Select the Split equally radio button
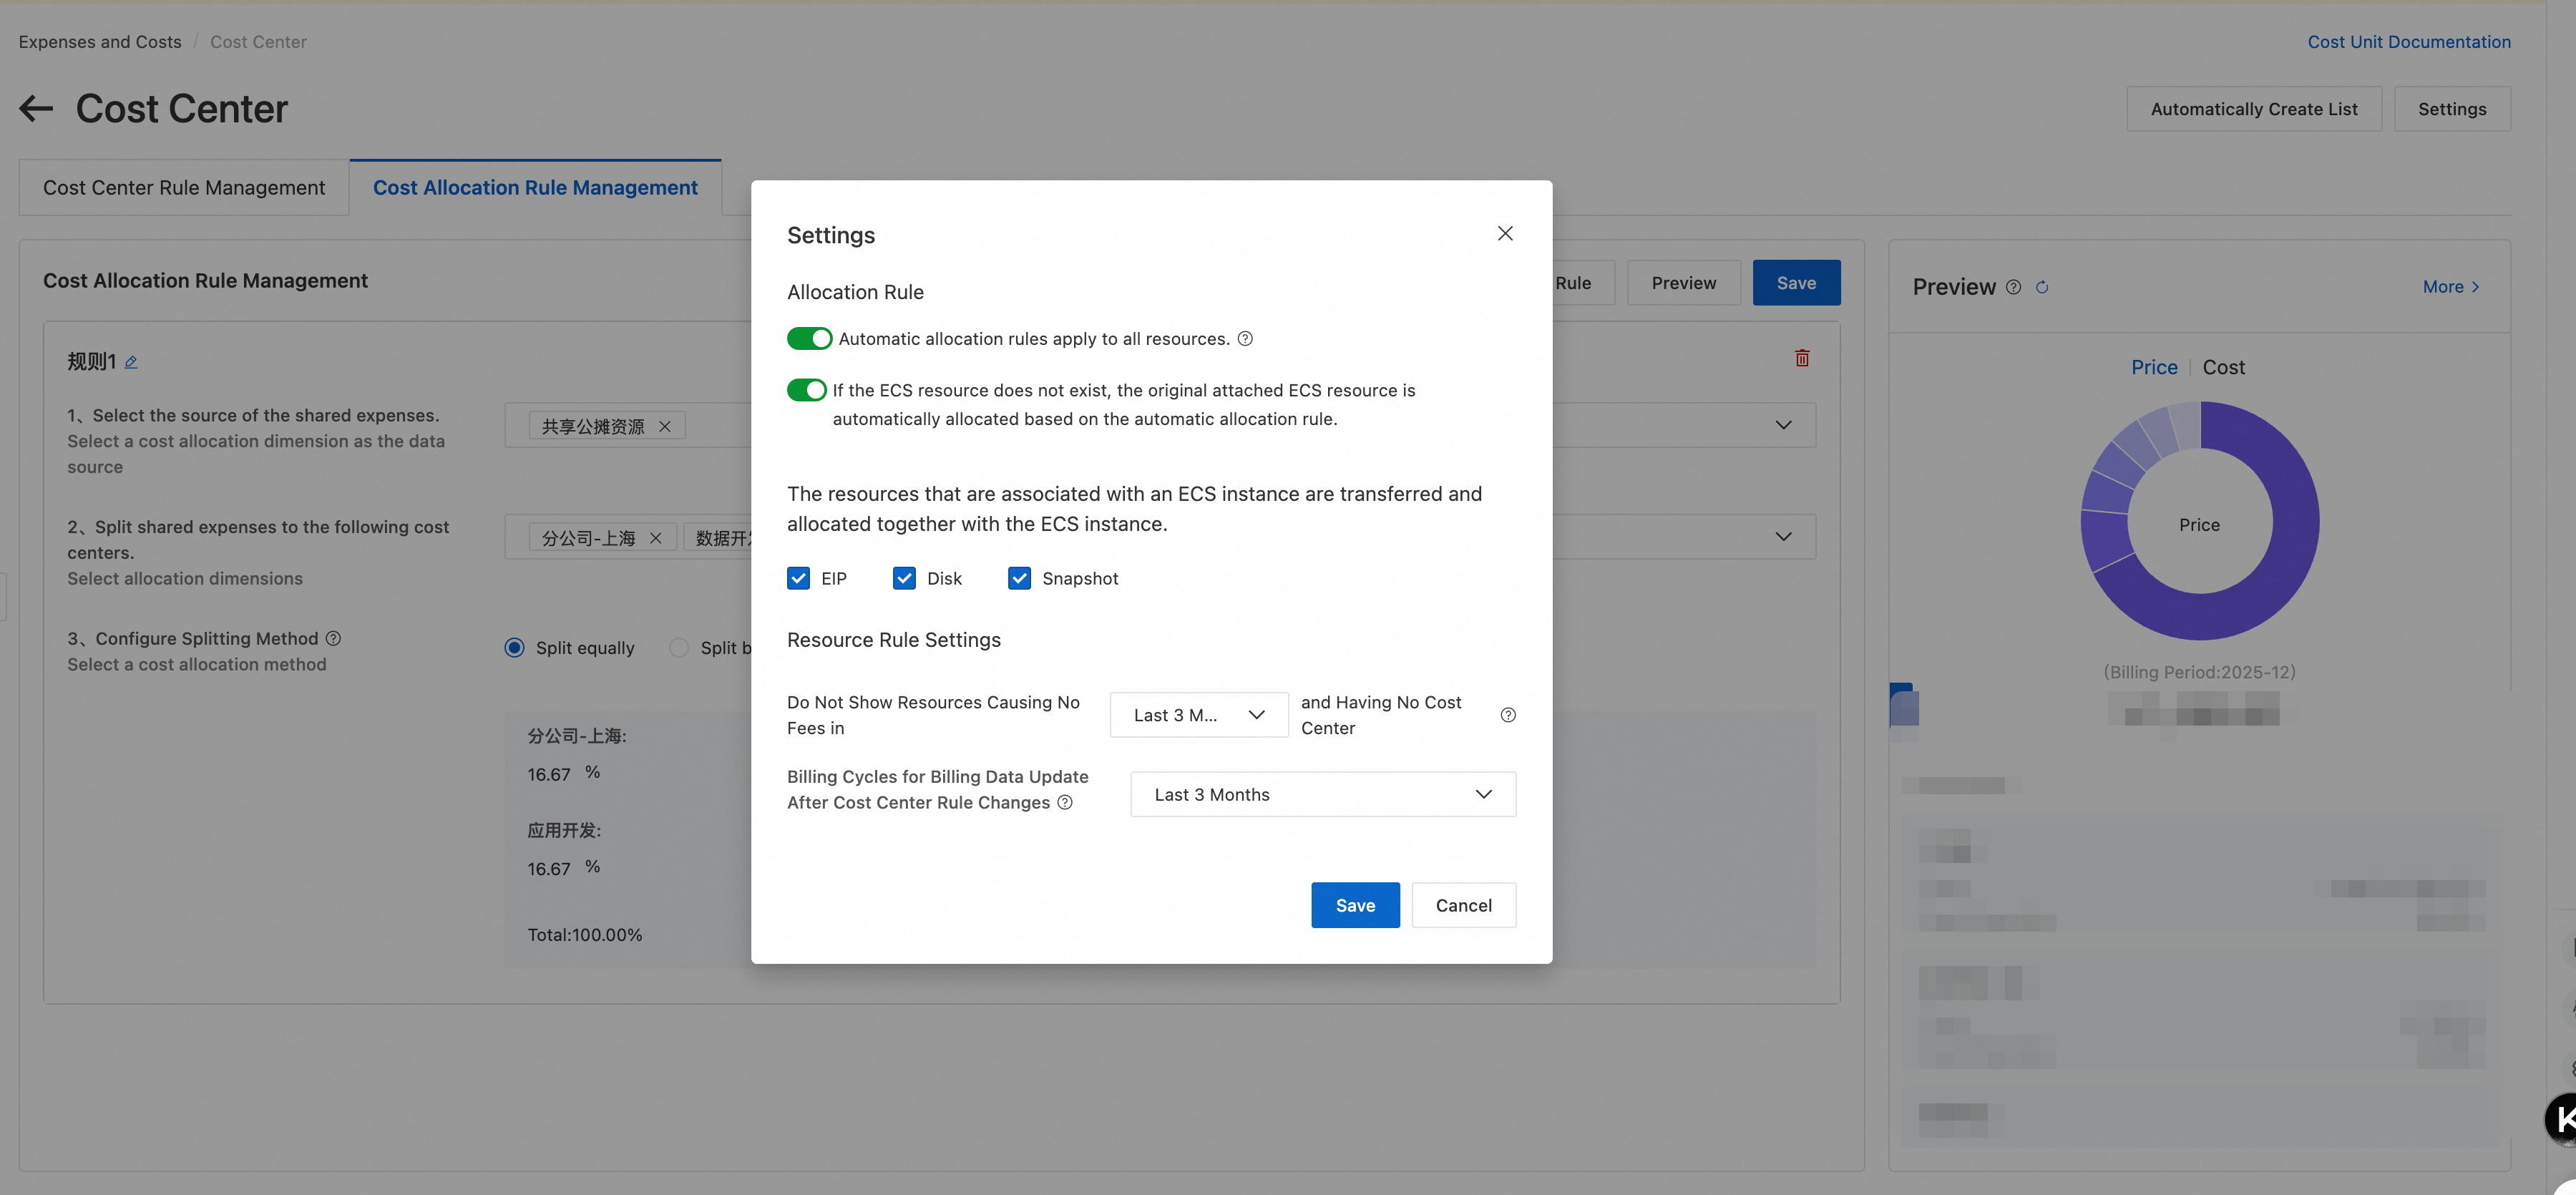The width and height of the screenshot is (2576, 1195). 514,648
